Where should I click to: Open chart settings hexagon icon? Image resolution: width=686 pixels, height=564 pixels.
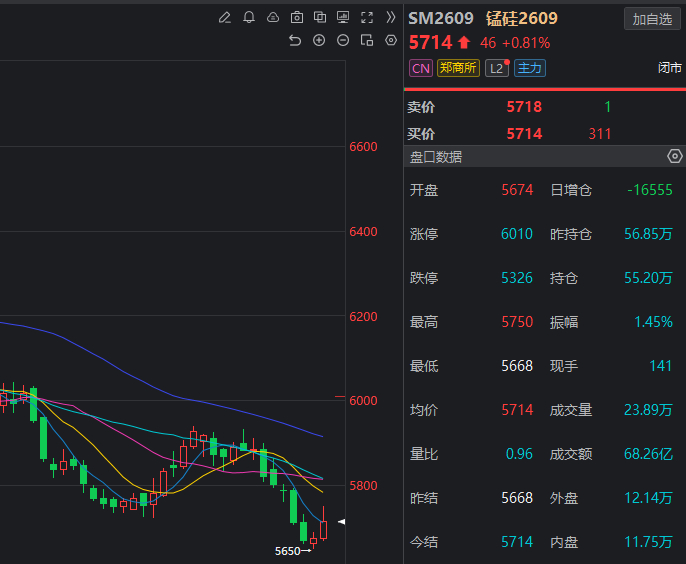391,41
